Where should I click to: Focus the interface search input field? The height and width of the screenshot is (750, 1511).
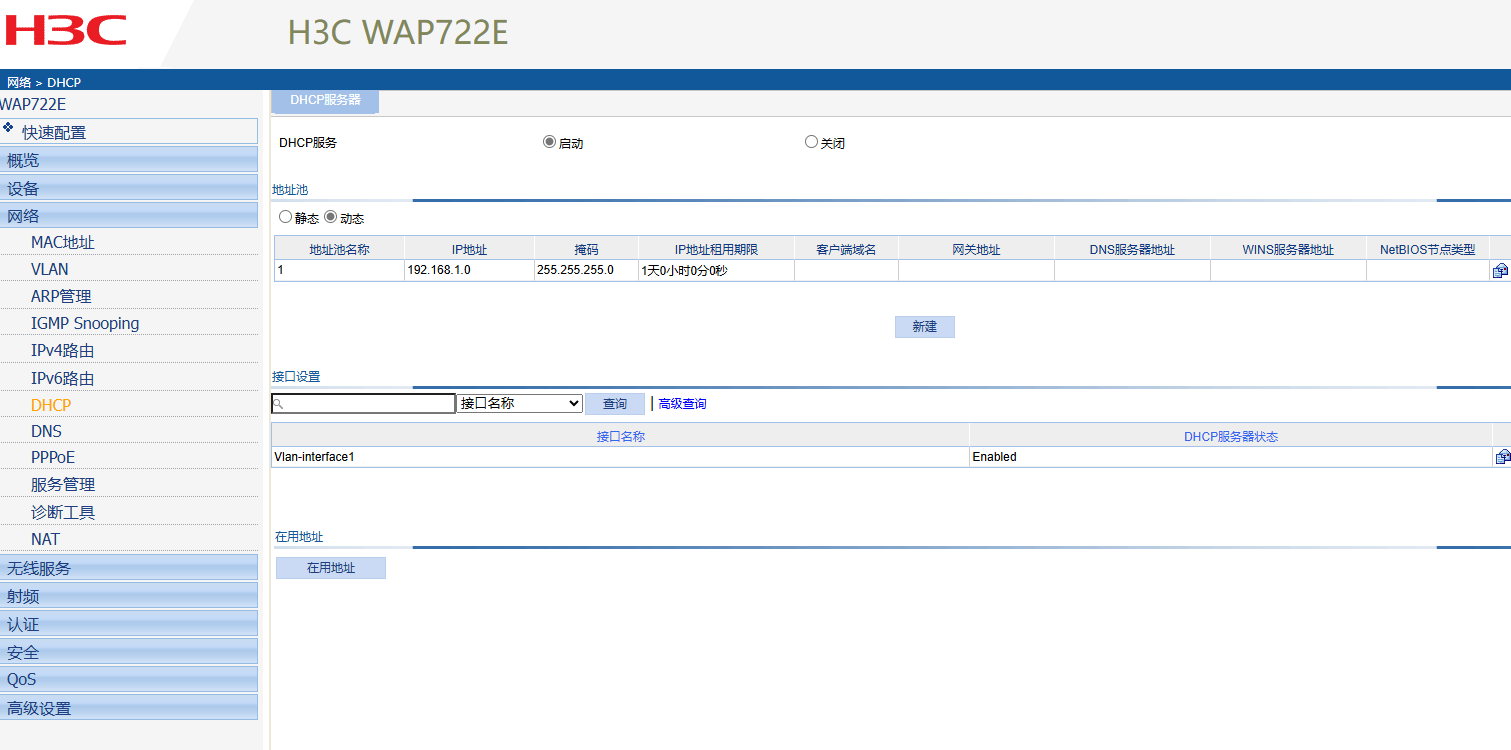tap(364, 403)
